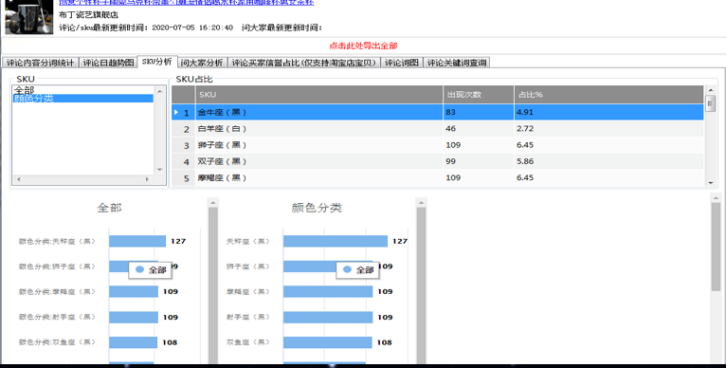Open the 问大家分析 tab
This screenshot has height=368, width=727.
(202, 63)
